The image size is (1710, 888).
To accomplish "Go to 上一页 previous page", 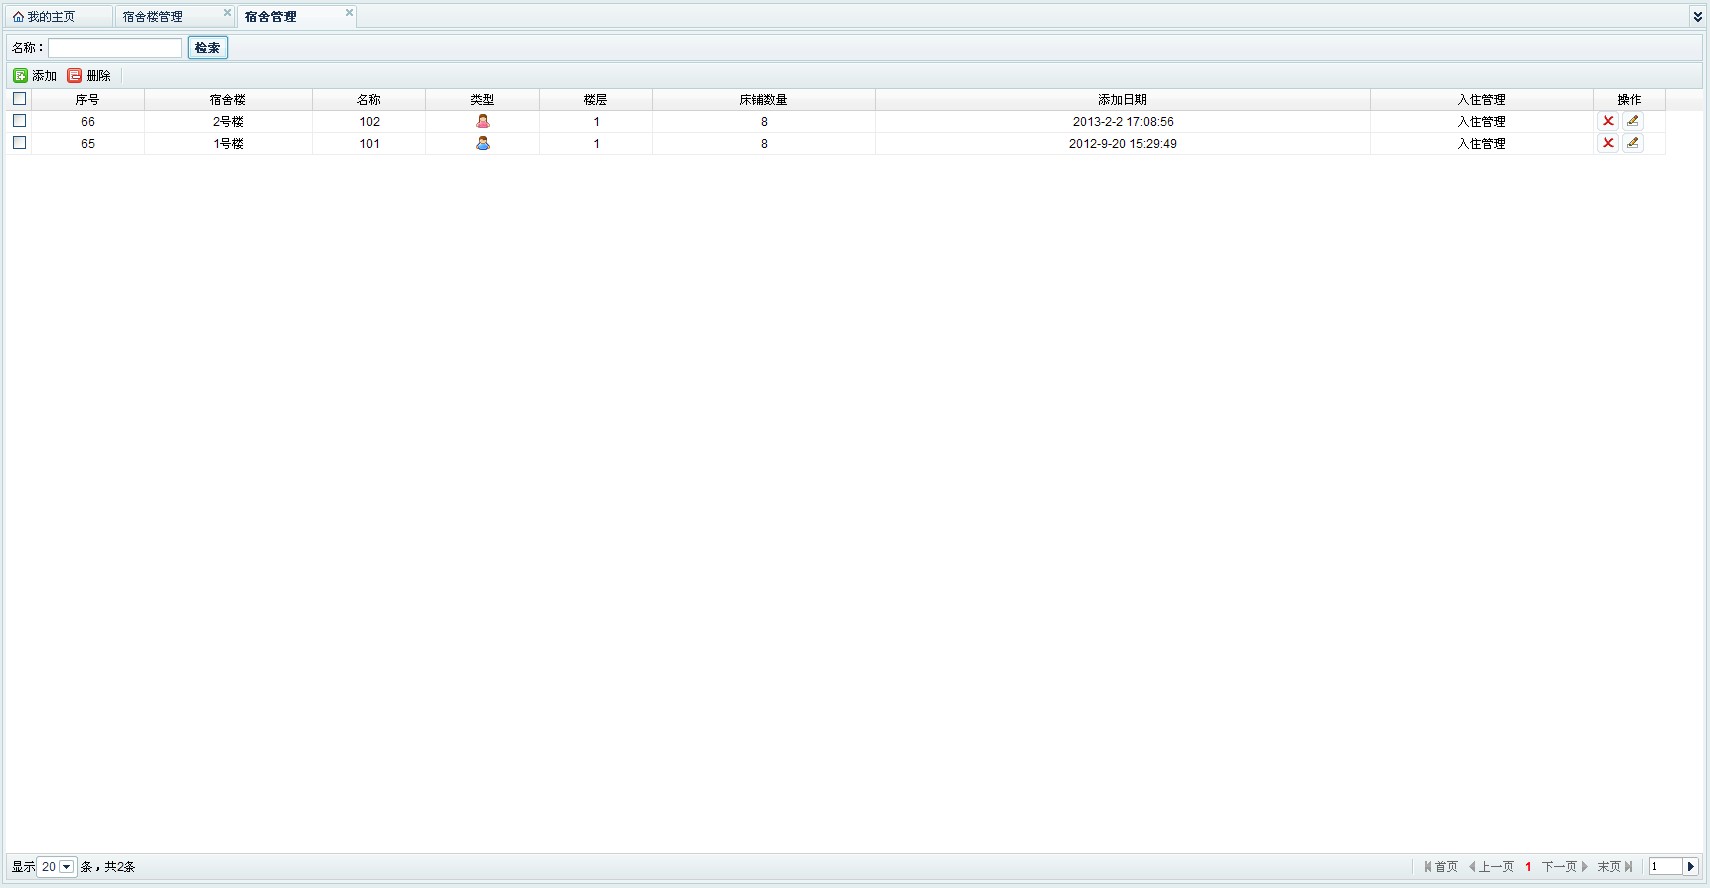I will click(1491, 867).
